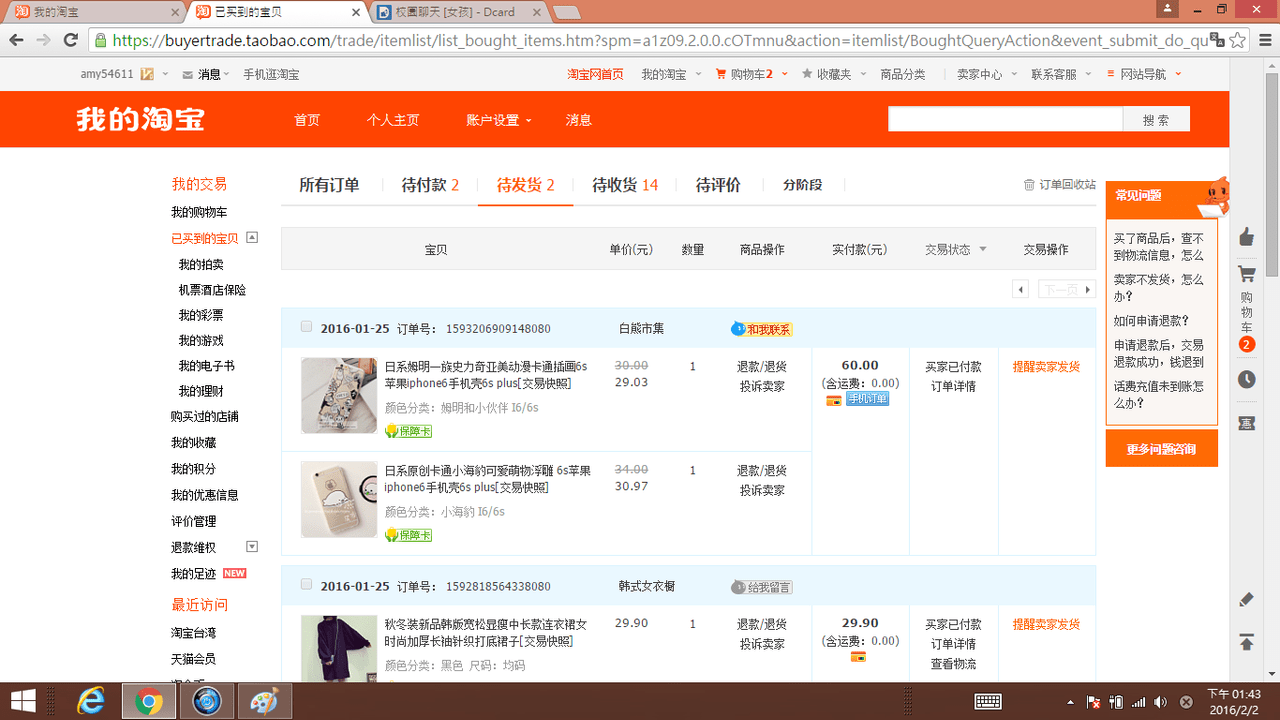
Task: Open the 收藏夹 dropdown in top navigation
Action: (833, 74)
